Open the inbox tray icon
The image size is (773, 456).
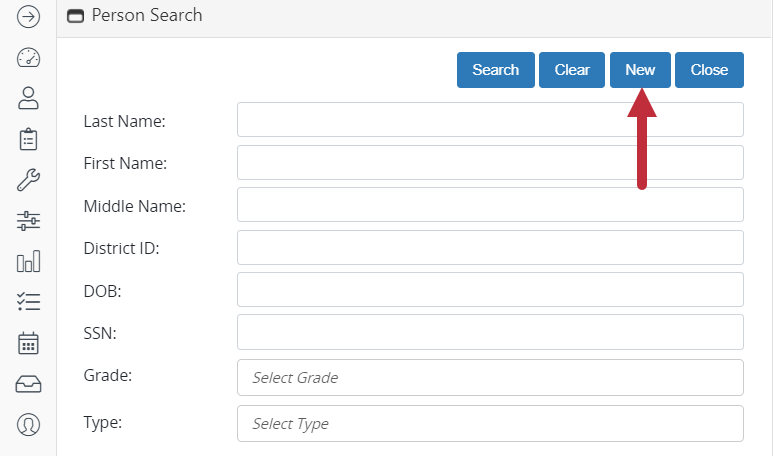28,384
